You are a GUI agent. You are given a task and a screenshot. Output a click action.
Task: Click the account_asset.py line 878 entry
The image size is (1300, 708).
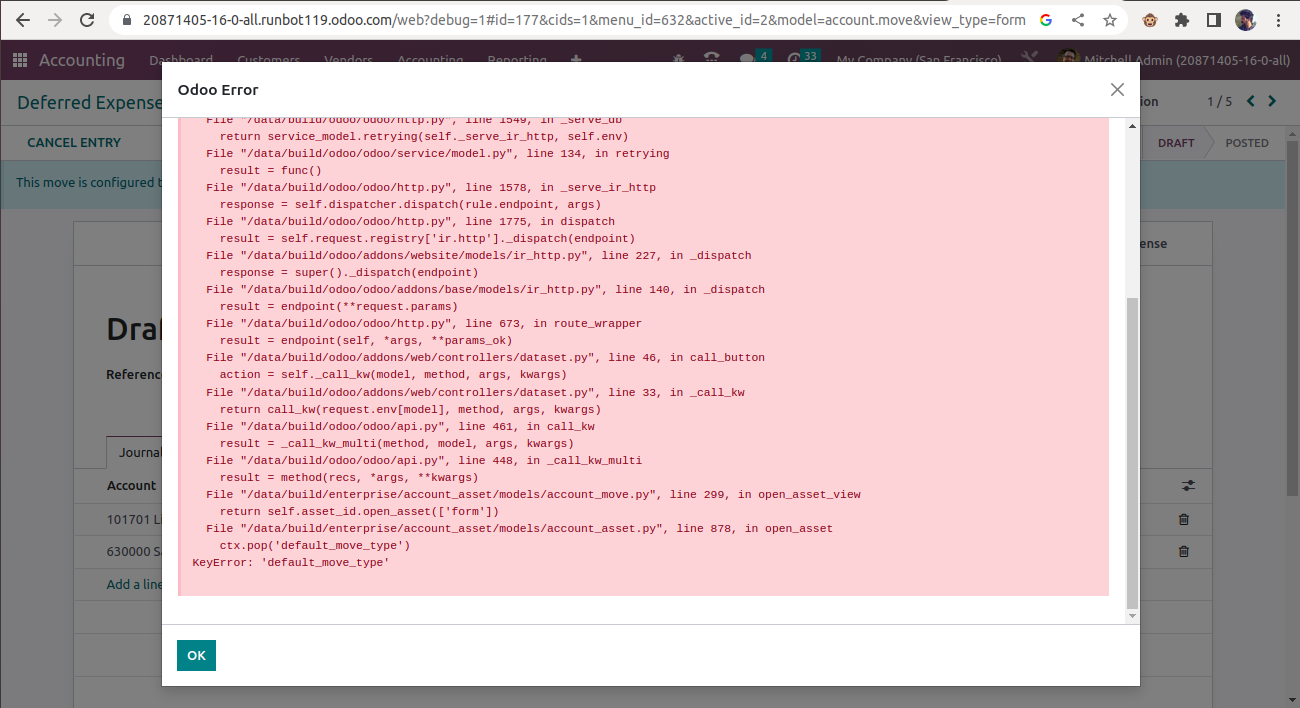519,529
